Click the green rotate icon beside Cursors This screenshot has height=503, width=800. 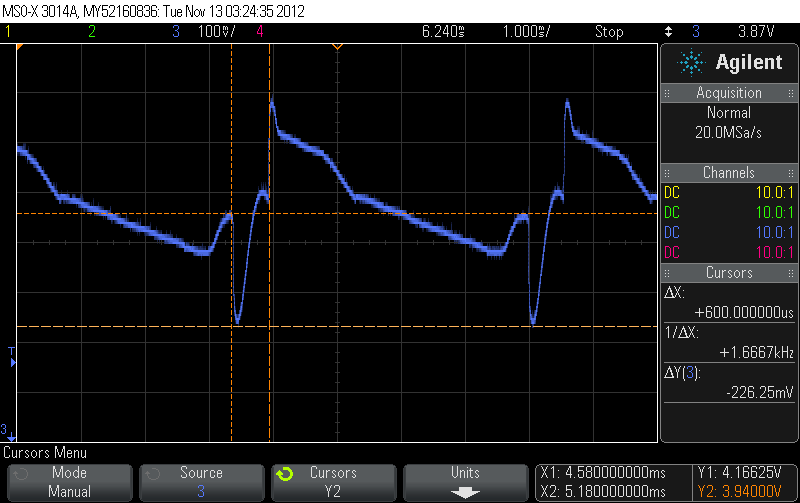point(285,474)
